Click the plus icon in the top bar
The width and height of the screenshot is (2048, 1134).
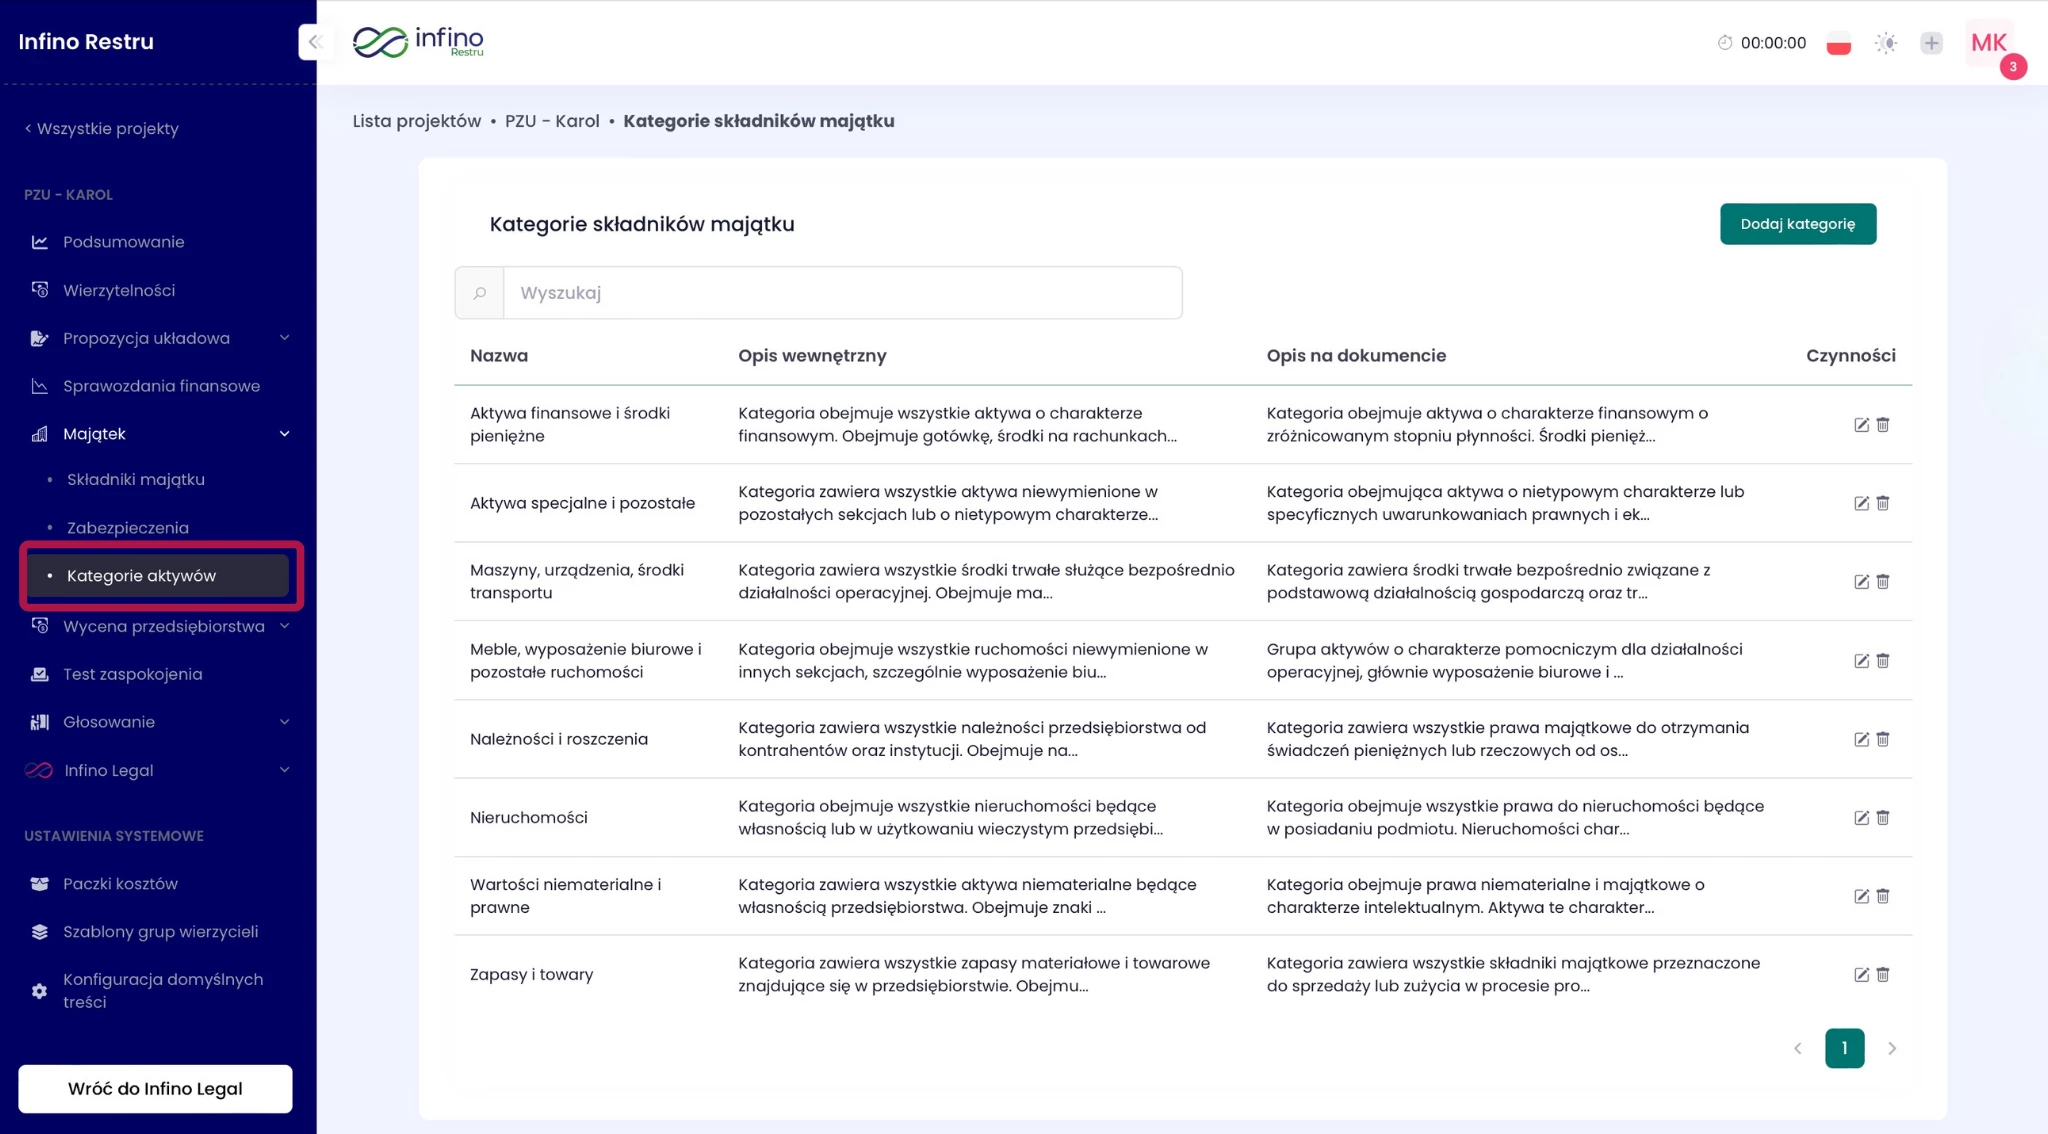pyautogui.click(x=1931, y=43)
